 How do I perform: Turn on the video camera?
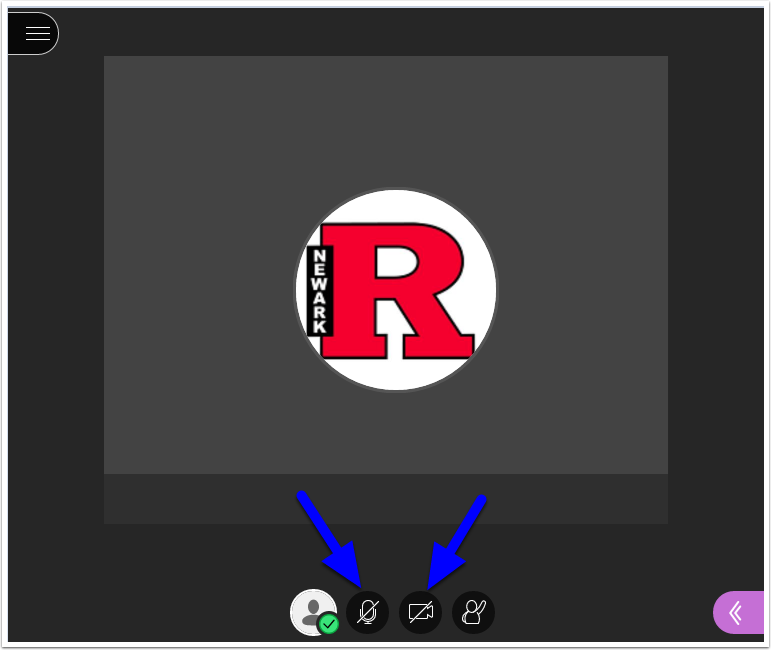(420, 612)
